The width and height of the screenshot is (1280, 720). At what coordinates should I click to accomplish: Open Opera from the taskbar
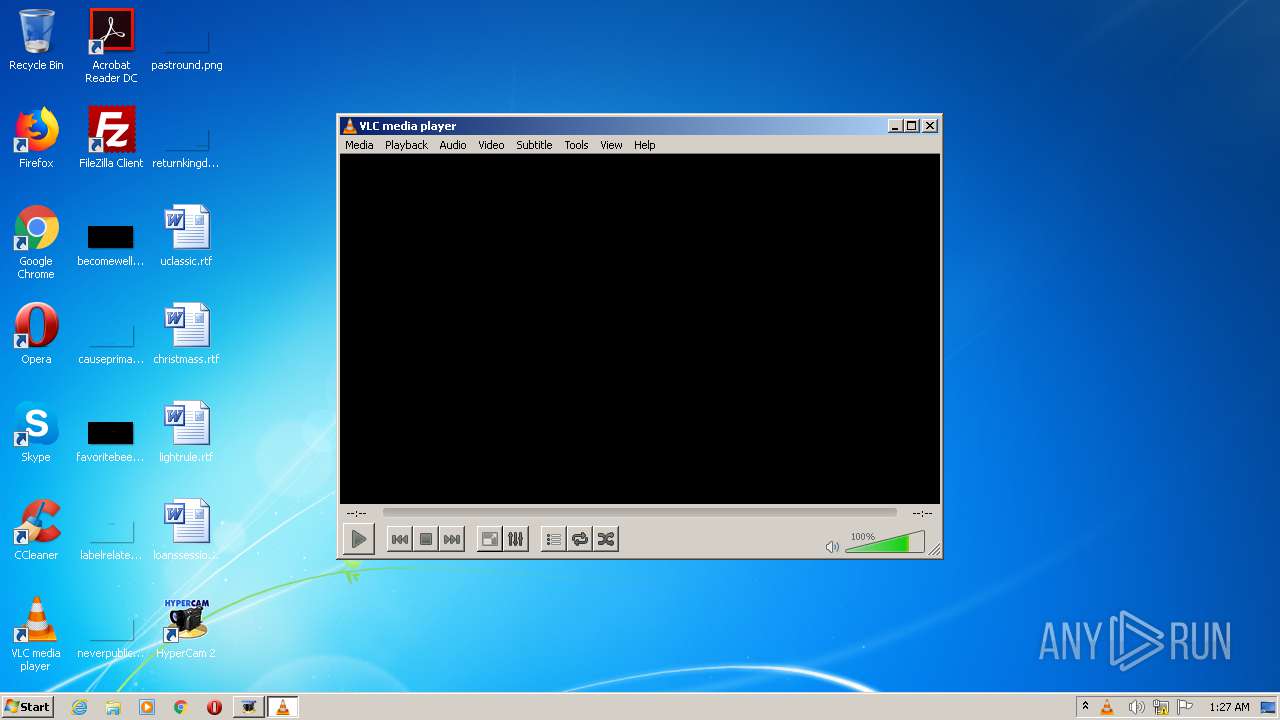point(214,707)
